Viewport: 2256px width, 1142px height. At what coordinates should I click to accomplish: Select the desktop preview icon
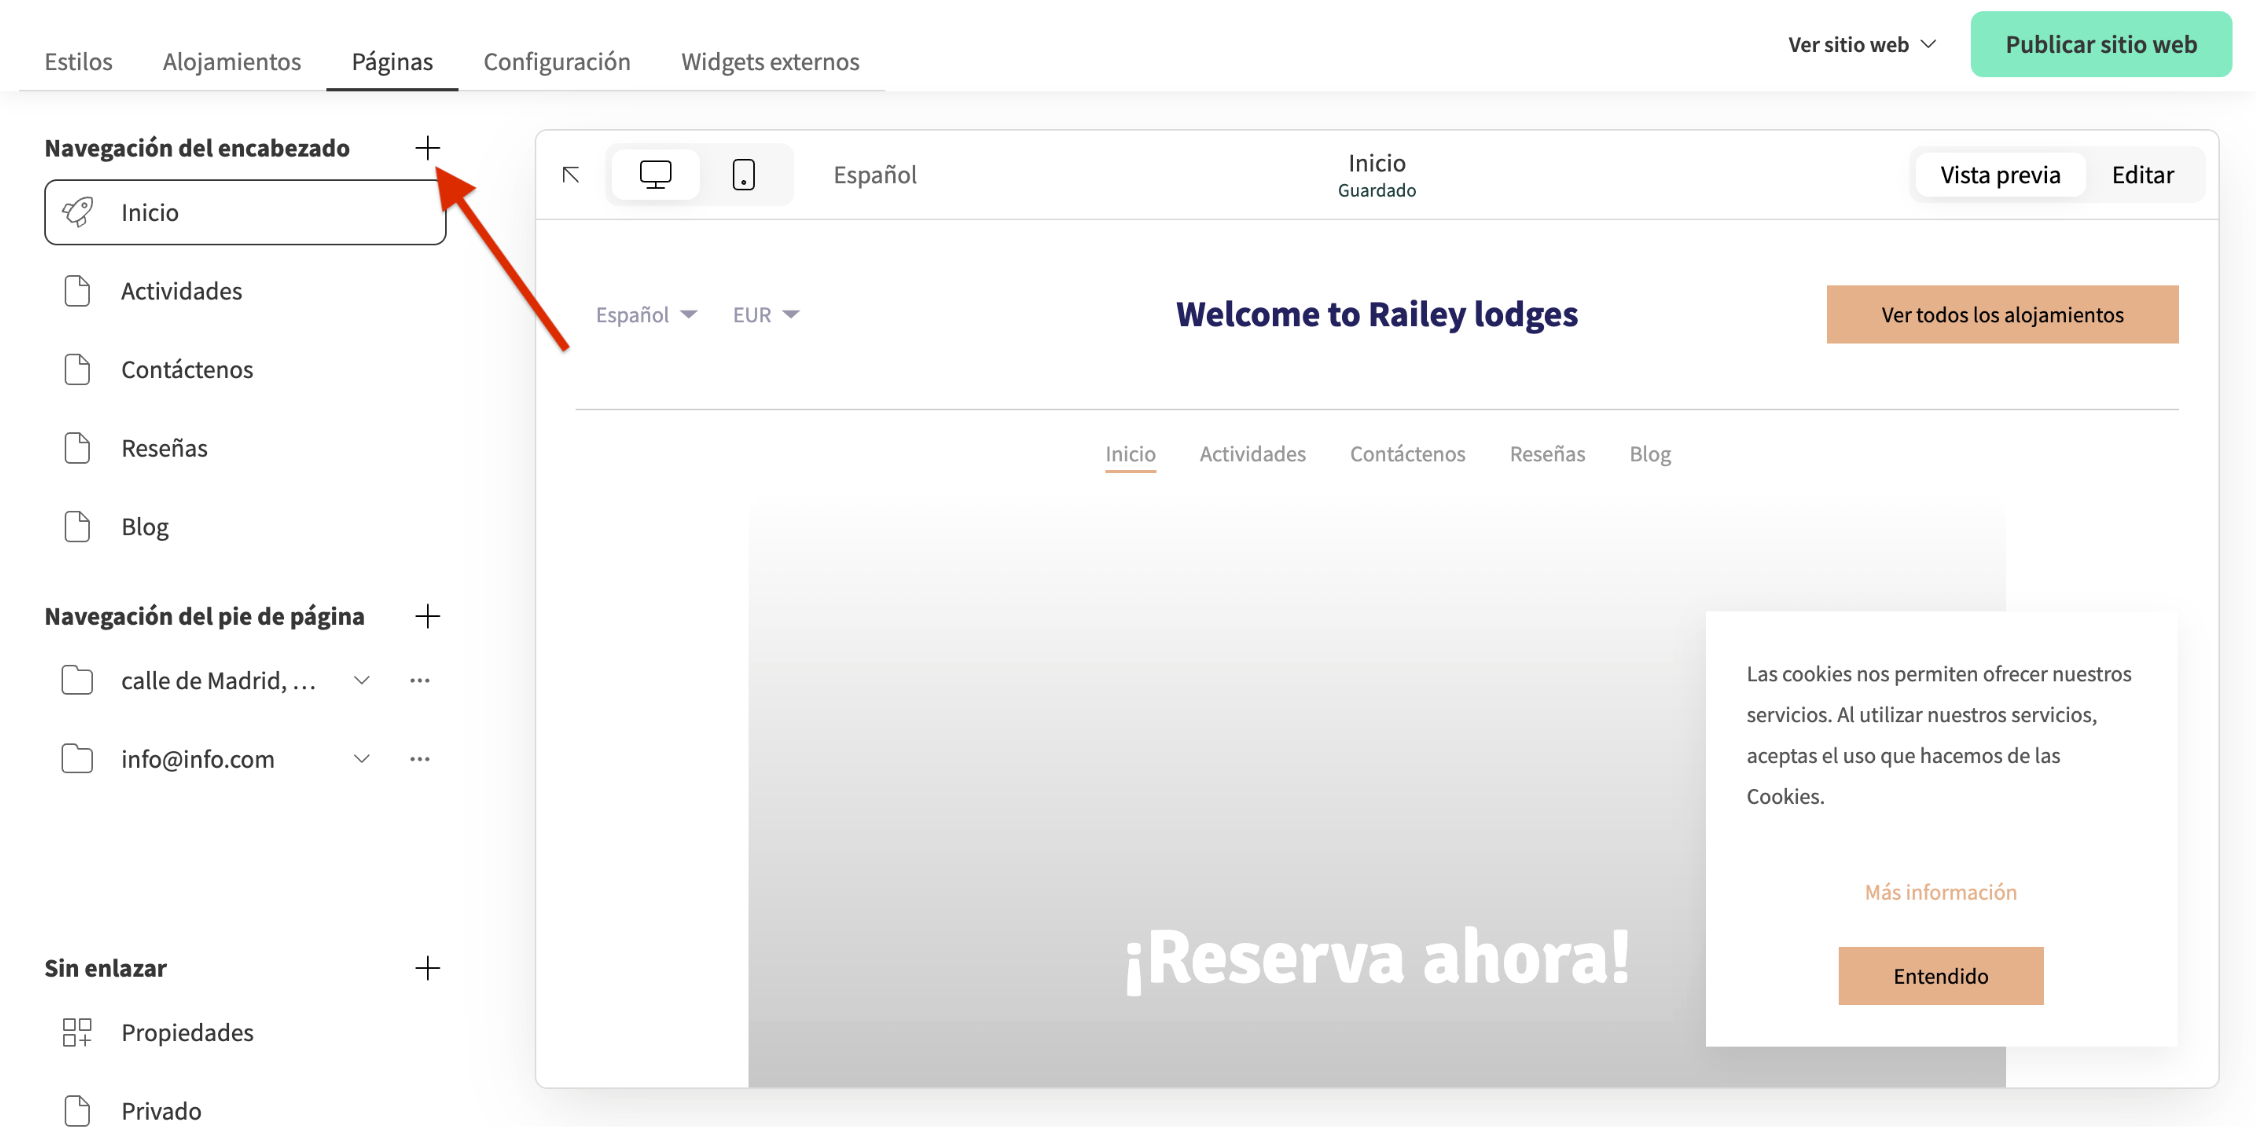[x=655, y=174]
